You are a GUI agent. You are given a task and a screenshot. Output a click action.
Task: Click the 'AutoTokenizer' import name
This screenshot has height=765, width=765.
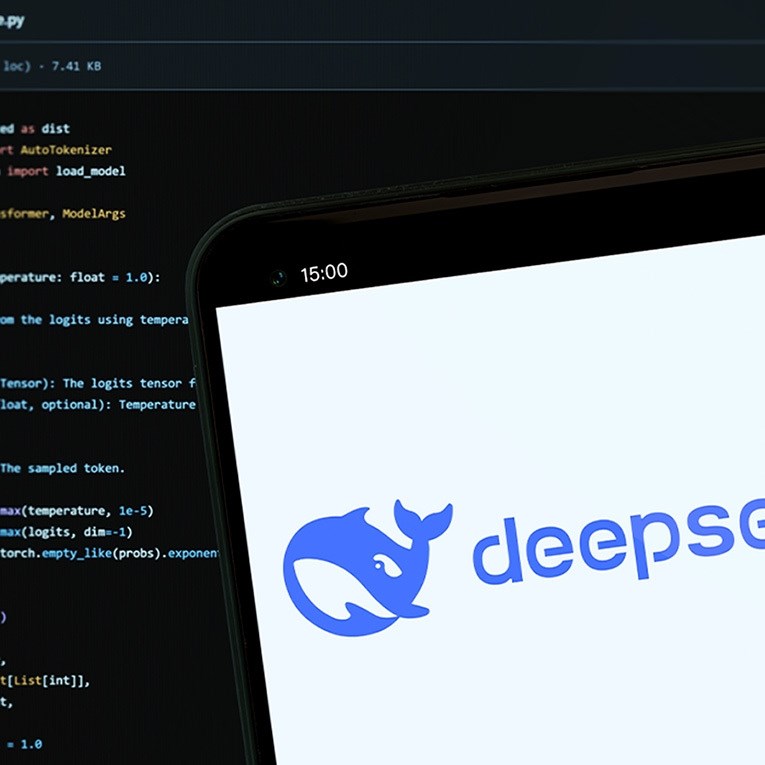pos(66,150)
